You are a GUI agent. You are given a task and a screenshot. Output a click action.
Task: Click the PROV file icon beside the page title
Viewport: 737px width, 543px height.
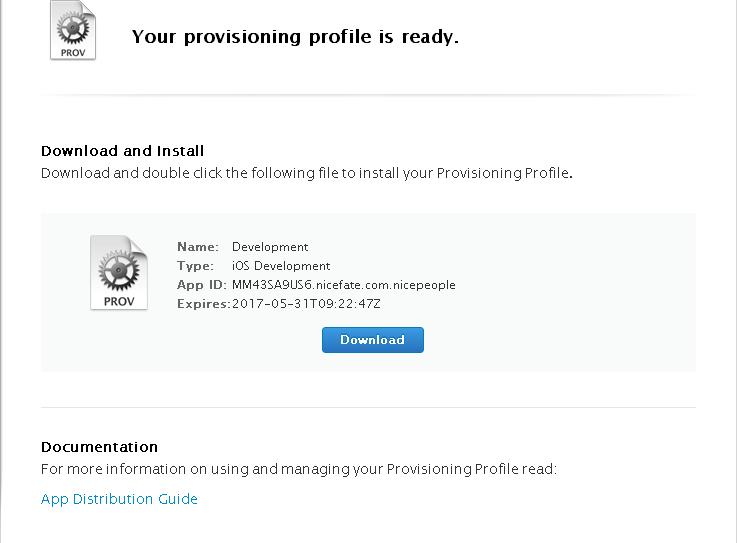click(x=73, y=30)
